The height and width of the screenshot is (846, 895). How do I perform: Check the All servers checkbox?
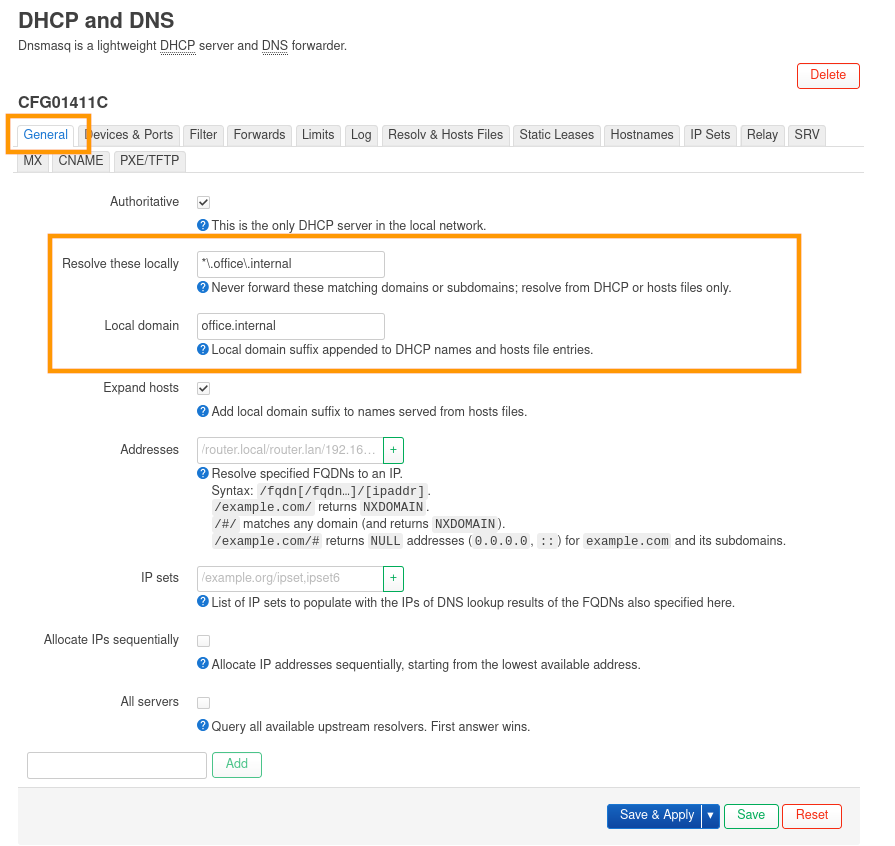pos(204,702)
